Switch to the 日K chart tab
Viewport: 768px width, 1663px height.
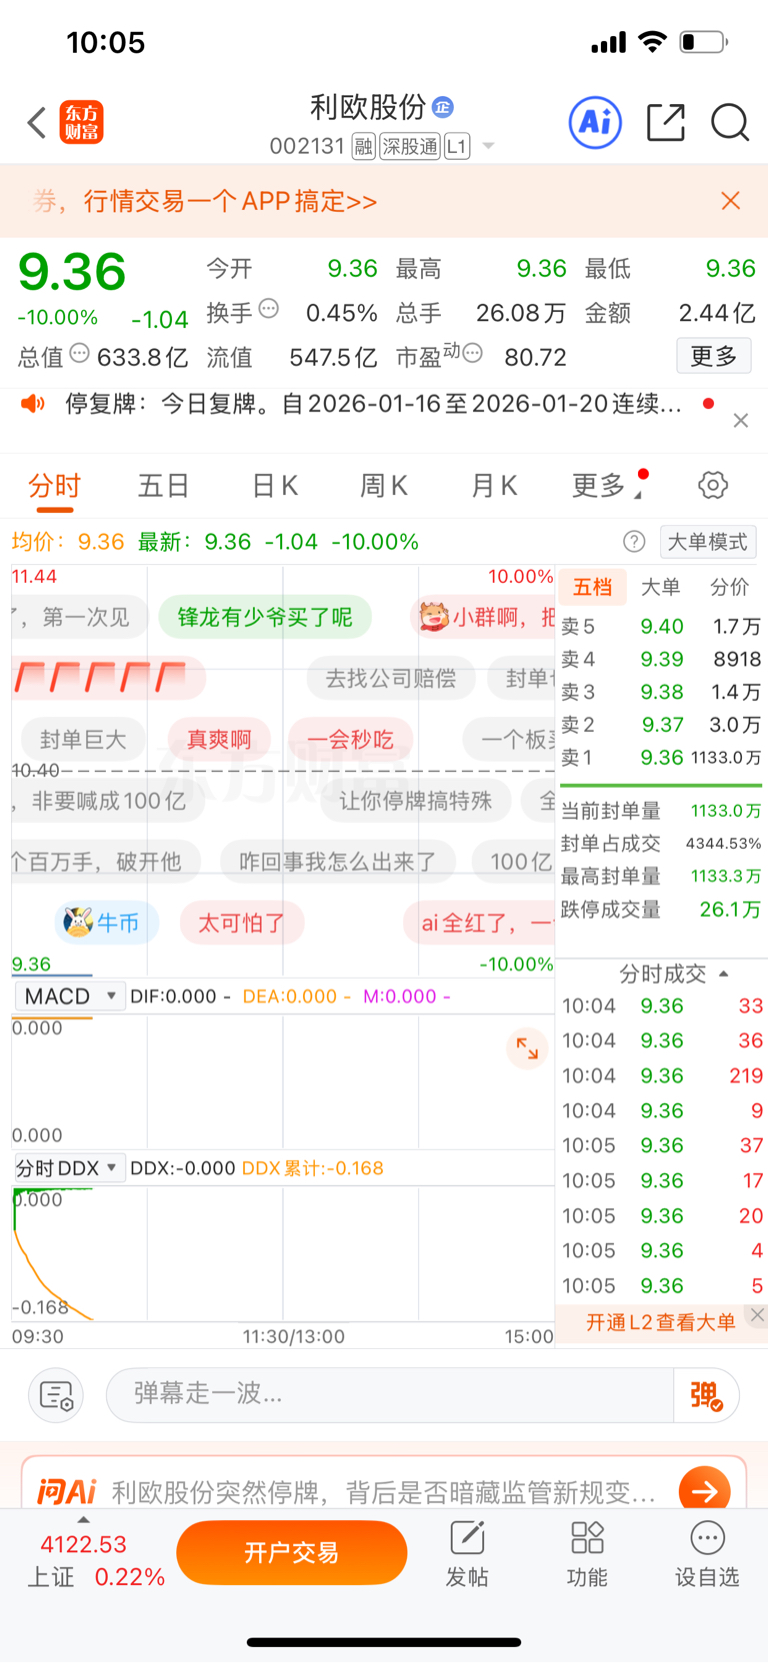coord(275,486)
